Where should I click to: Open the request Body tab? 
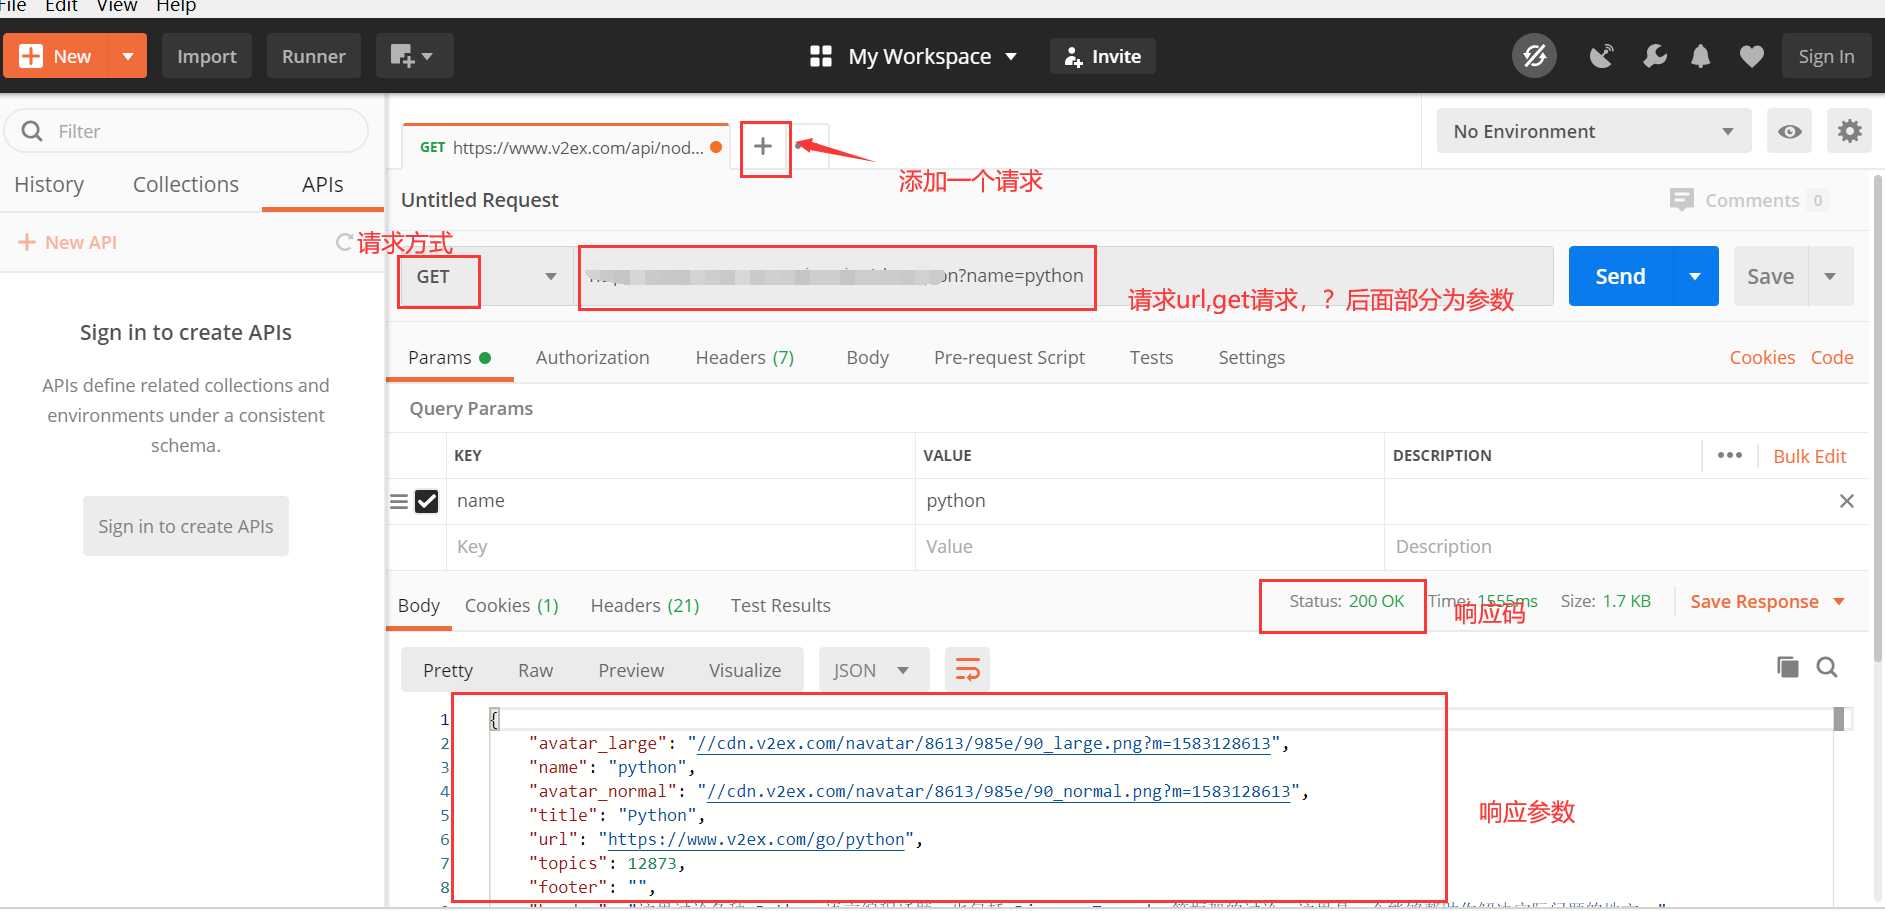[x=867, y=357]
